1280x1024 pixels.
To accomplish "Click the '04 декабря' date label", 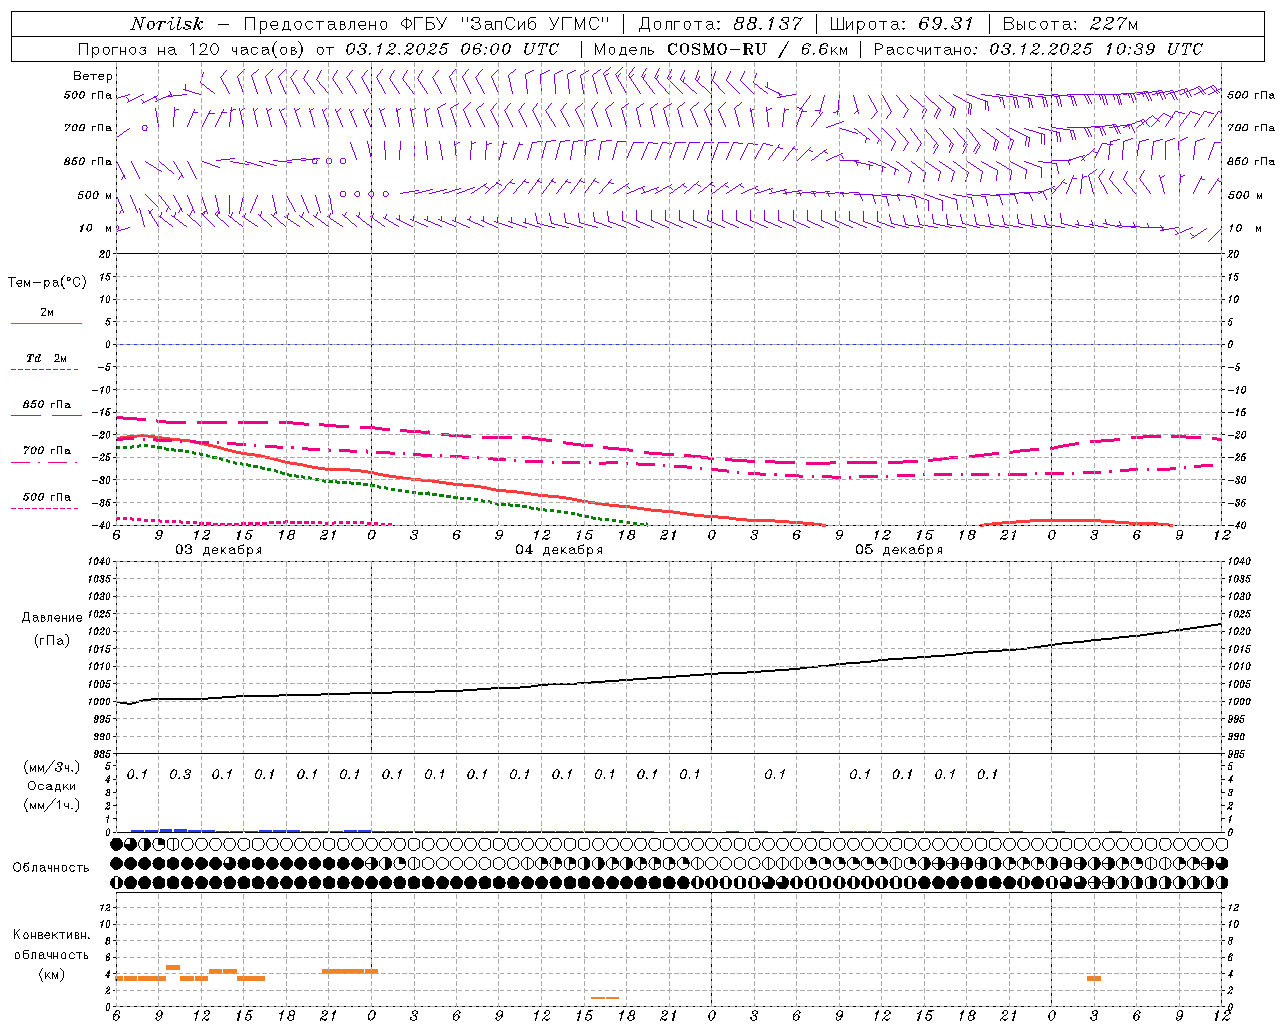I will coord(559,550).
